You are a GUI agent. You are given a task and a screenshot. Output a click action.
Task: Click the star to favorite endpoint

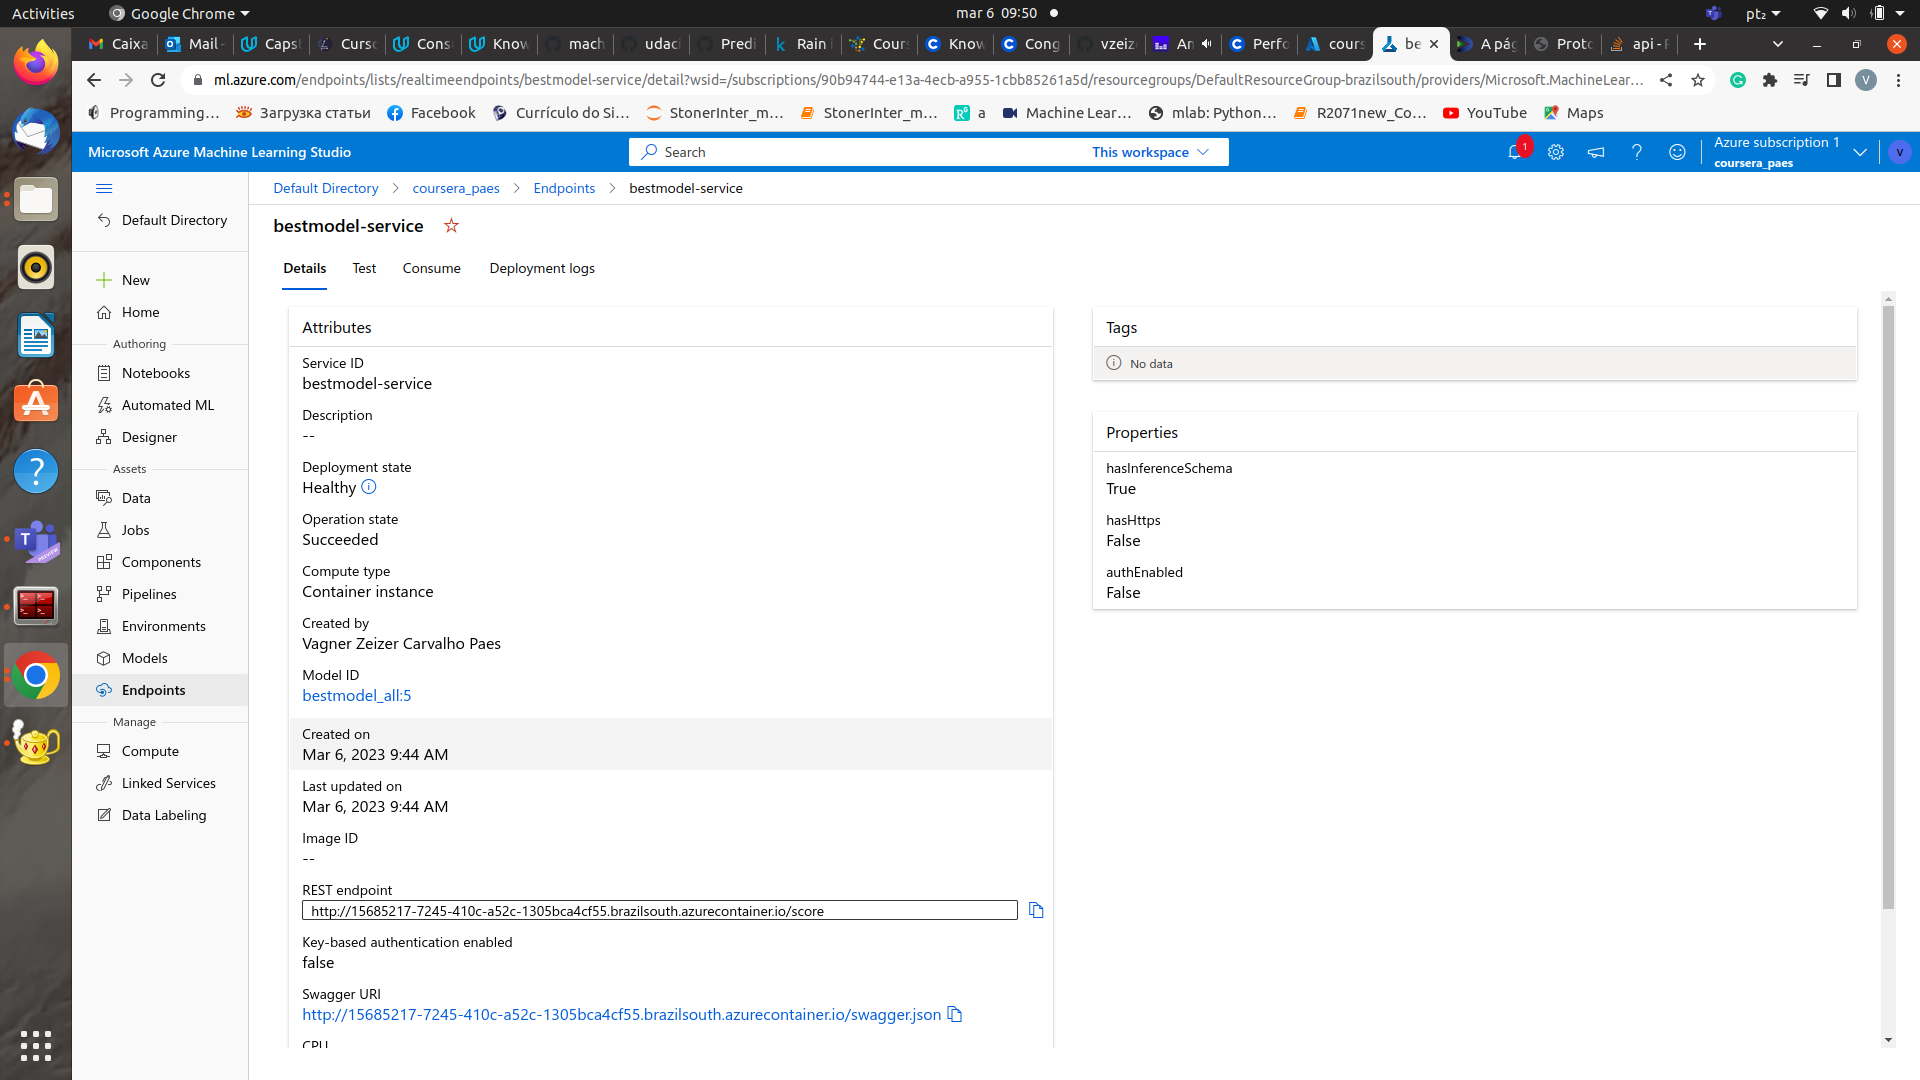(451, 225)
